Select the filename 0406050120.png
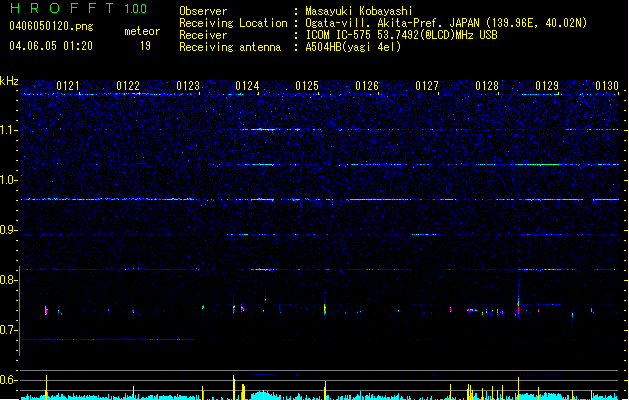Screen dimensions: 629x400 pos(51,26)
